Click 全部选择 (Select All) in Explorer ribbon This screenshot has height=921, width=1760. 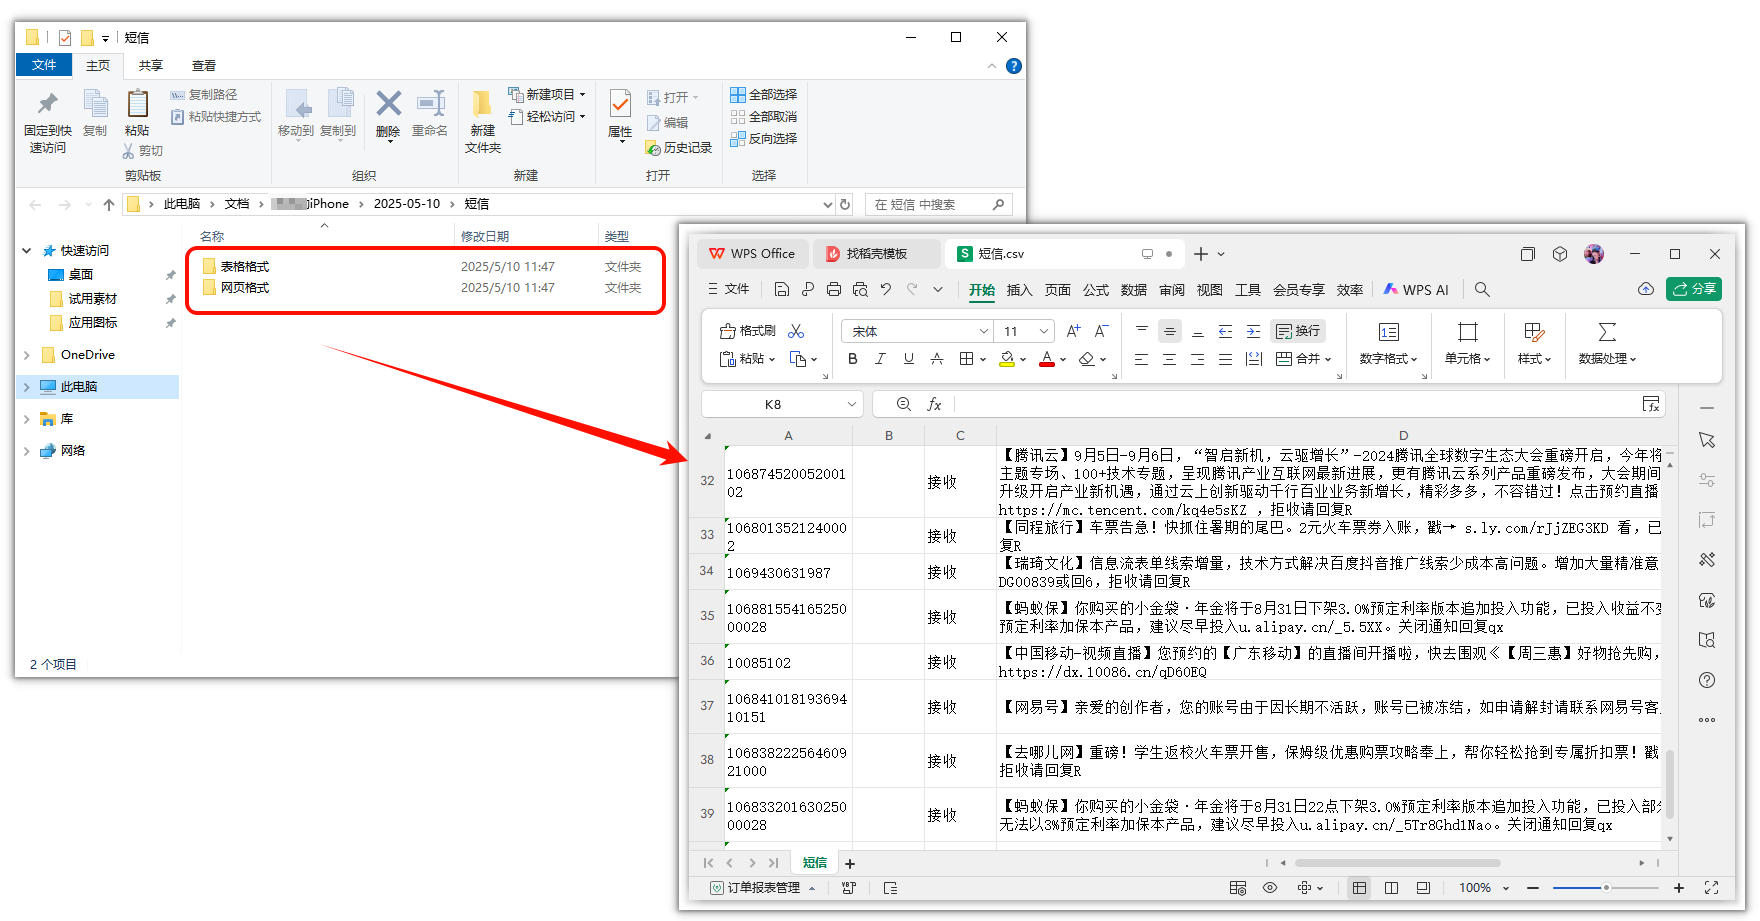764,95
